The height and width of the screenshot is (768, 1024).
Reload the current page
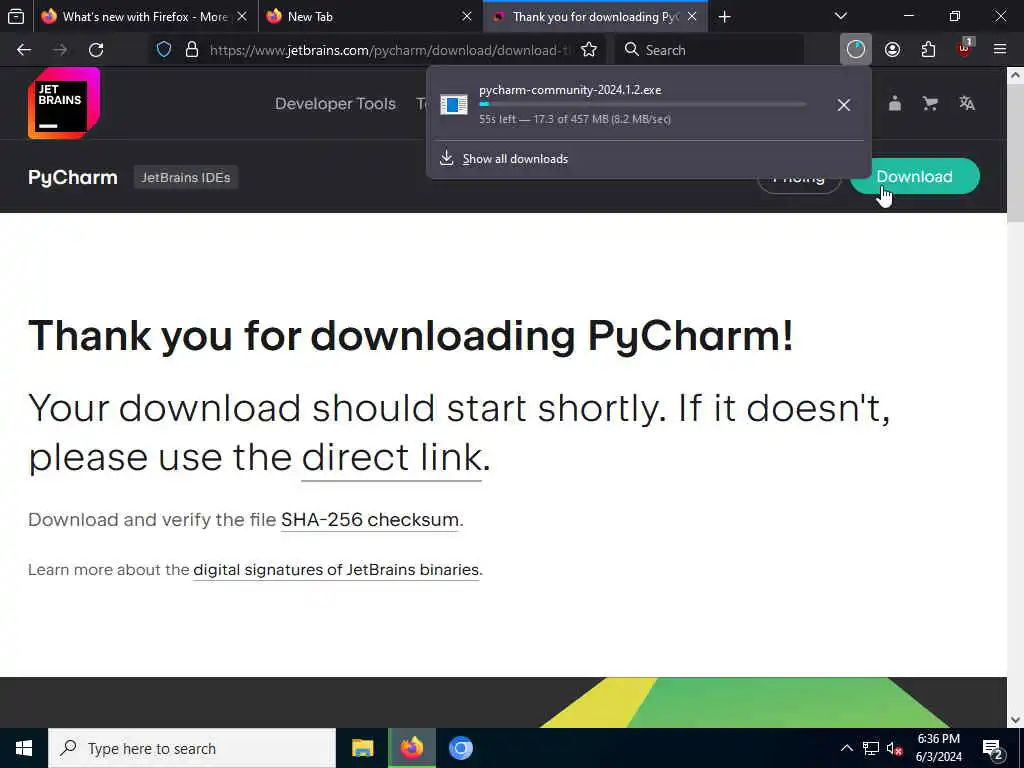pyautogui.click(x=96, y=50)
